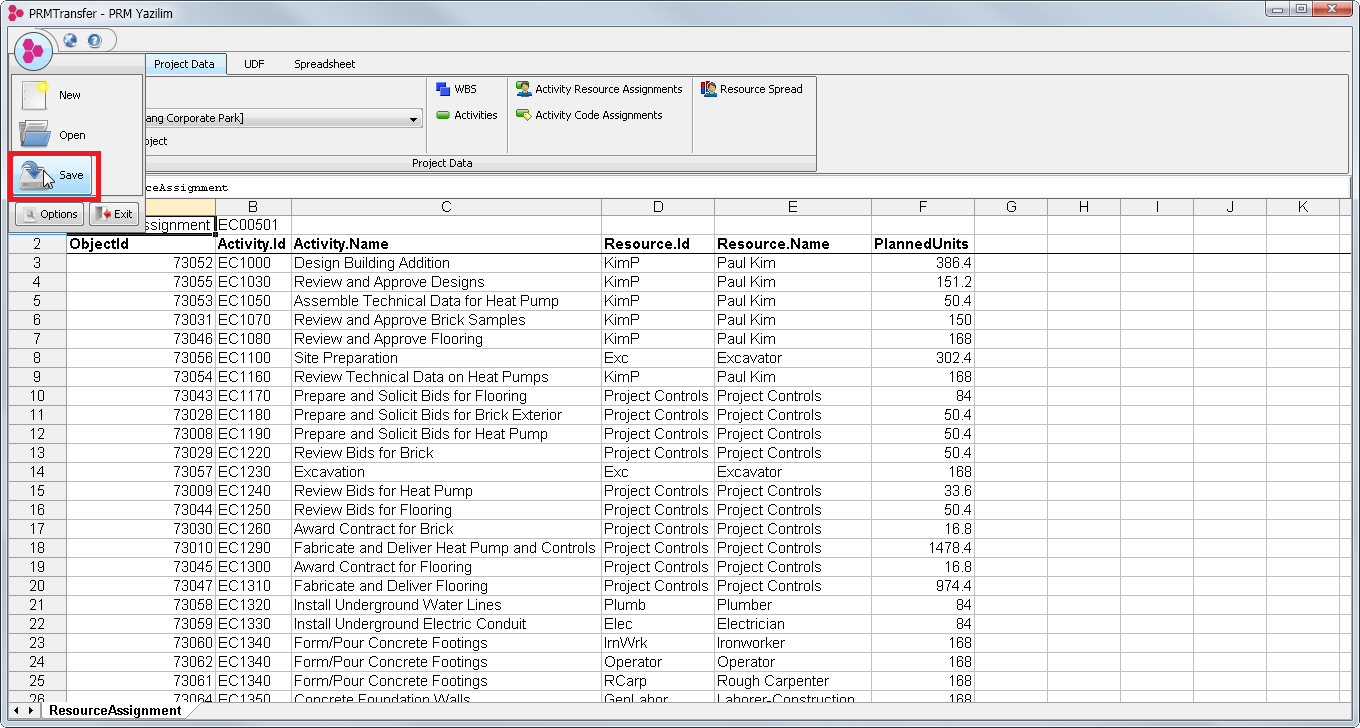The height and width of the screenshot is (728, 1360).
Task: Open Activity Resource Assignments
Action: point(599,89)
